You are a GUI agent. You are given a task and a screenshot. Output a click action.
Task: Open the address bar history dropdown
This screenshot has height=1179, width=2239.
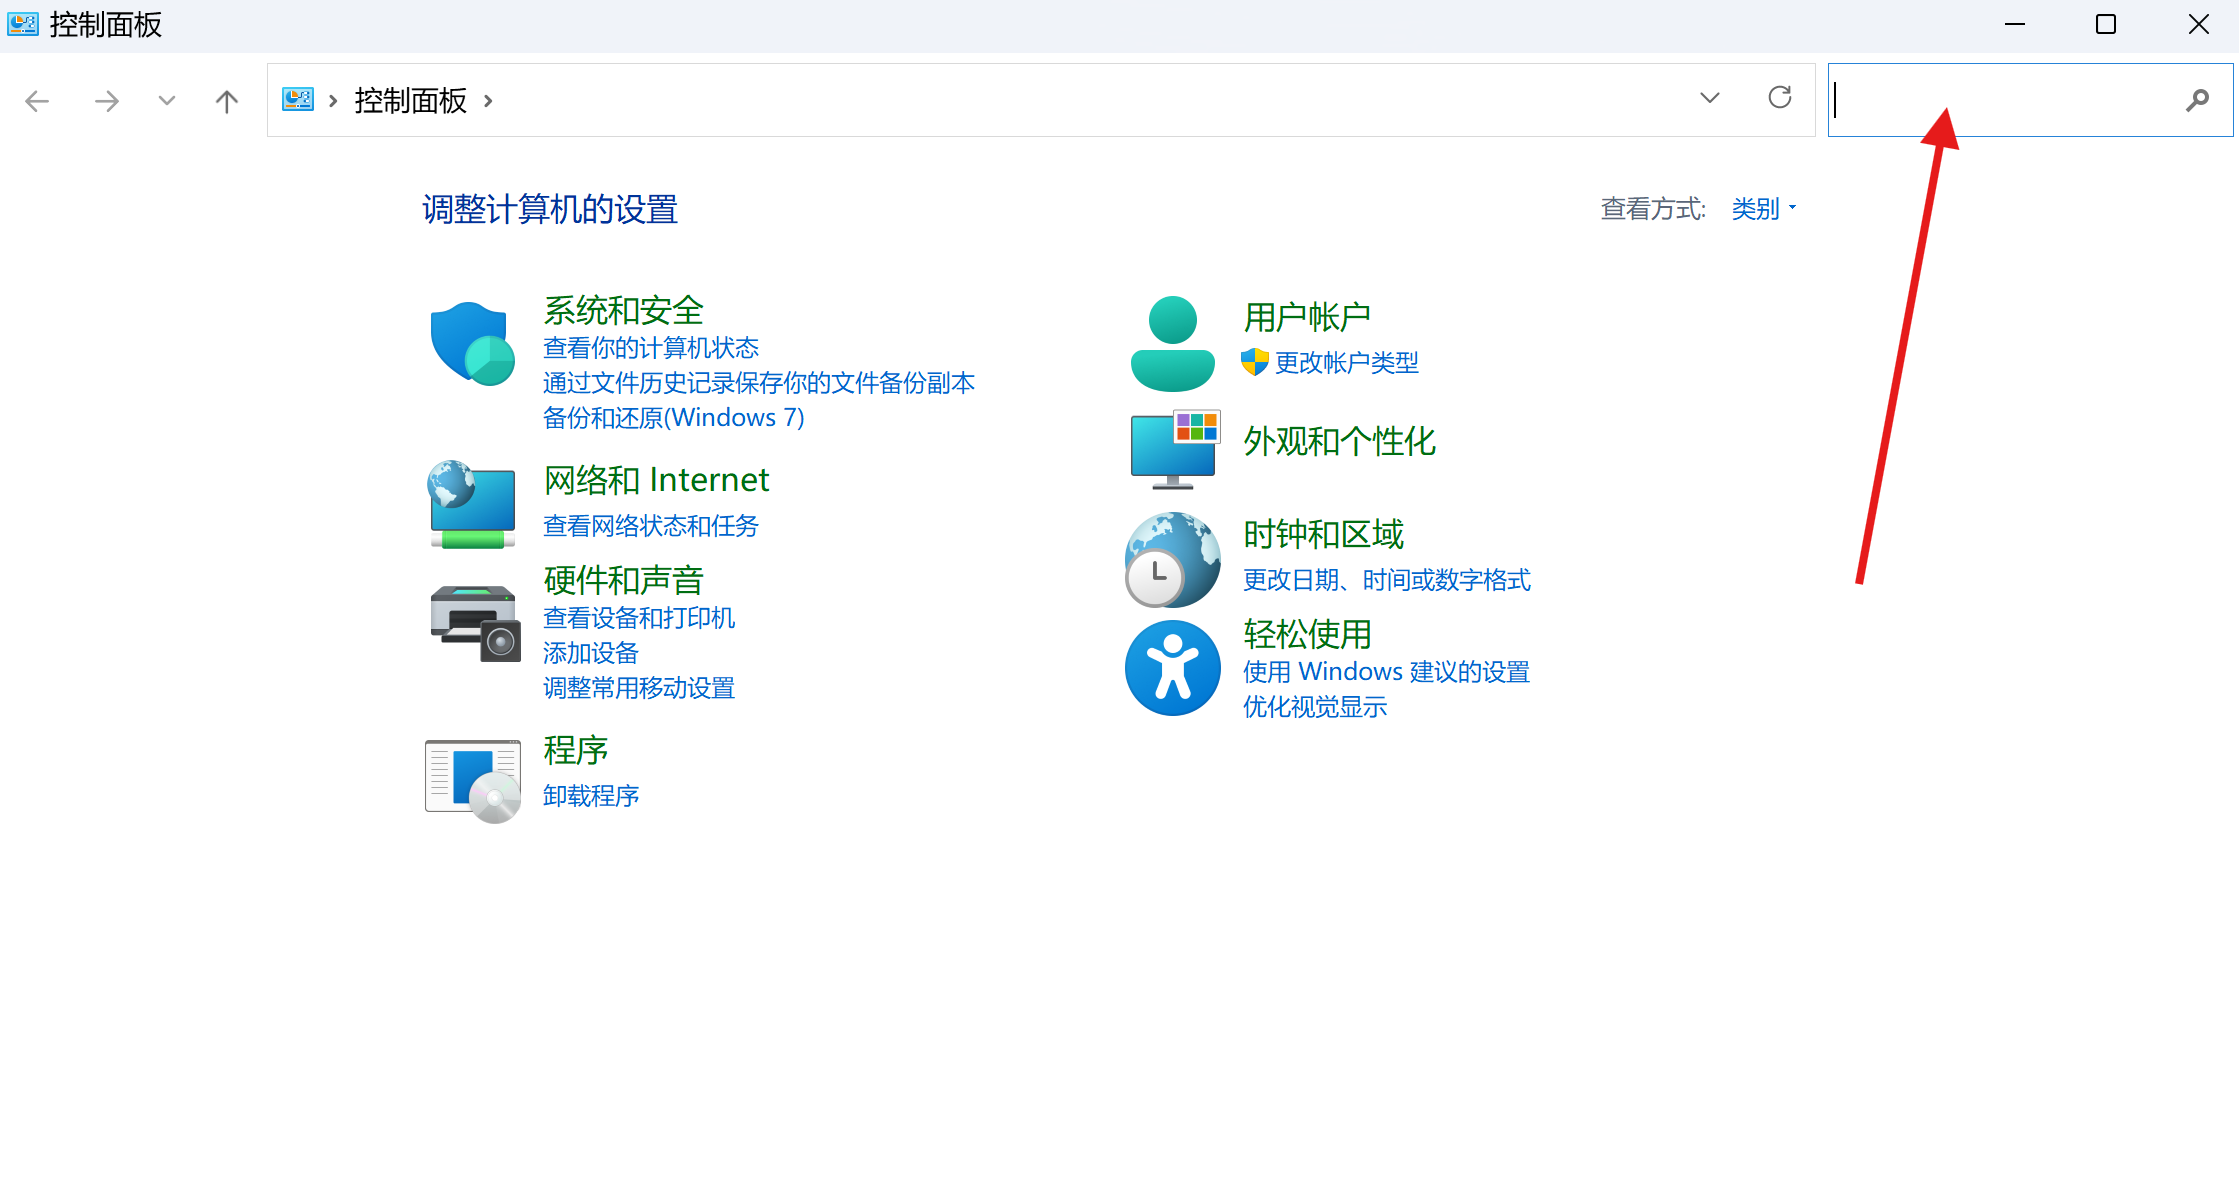[x=1709, y=98]
